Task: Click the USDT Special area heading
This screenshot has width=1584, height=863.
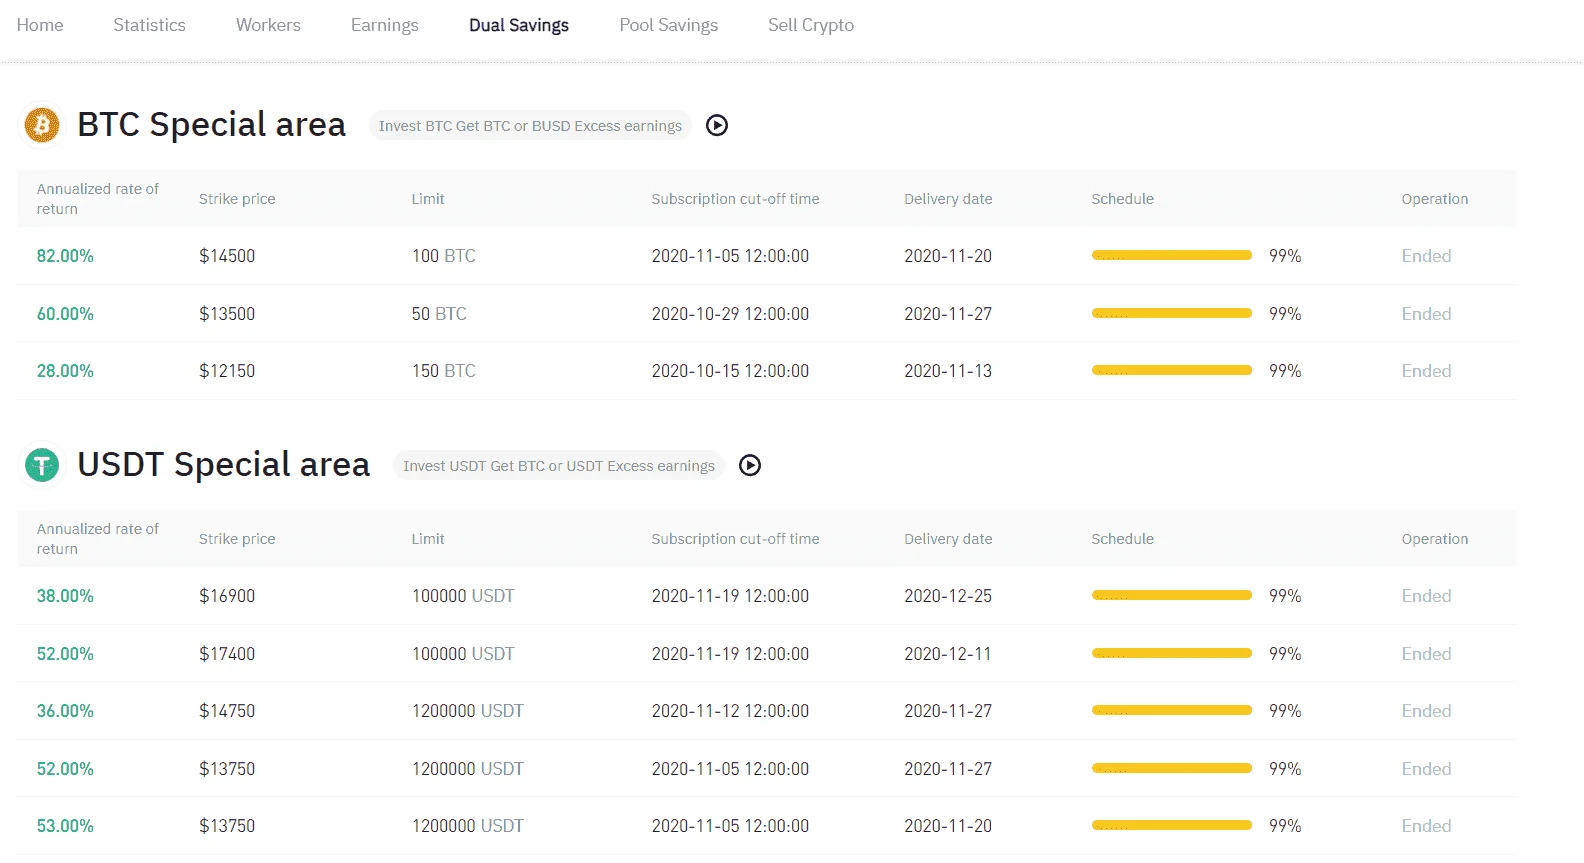Action: [223, 465]
